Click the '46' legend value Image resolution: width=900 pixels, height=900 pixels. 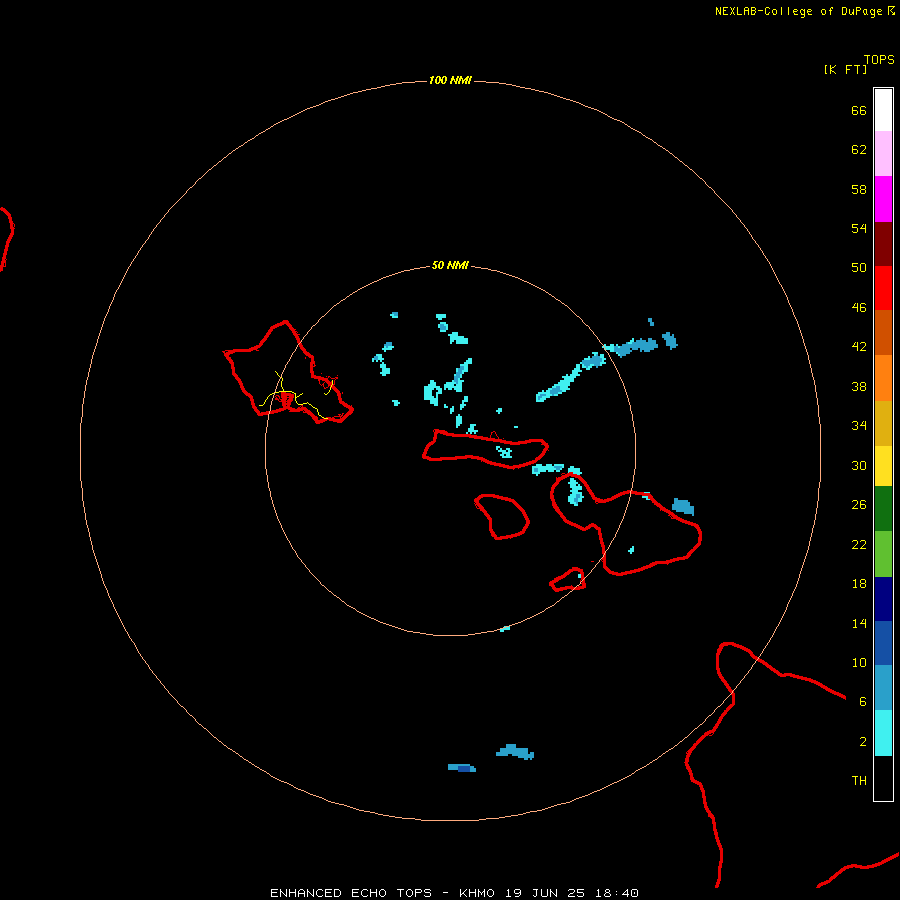click(x=859, y=307)
